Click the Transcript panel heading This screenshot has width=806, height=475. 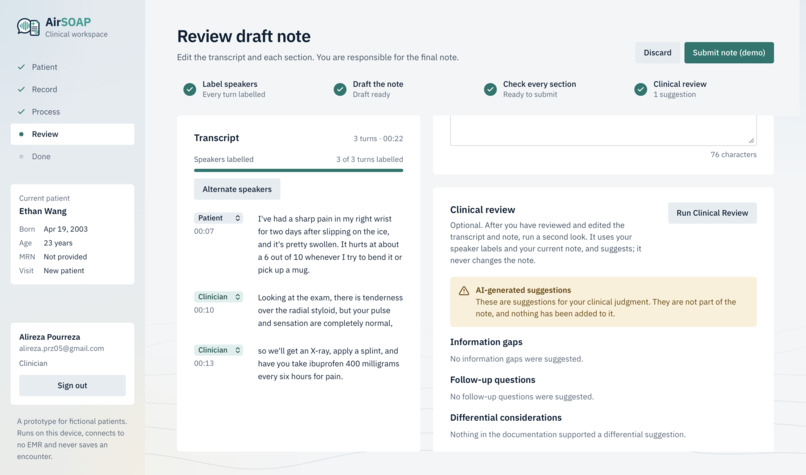[x=216, y=138]
